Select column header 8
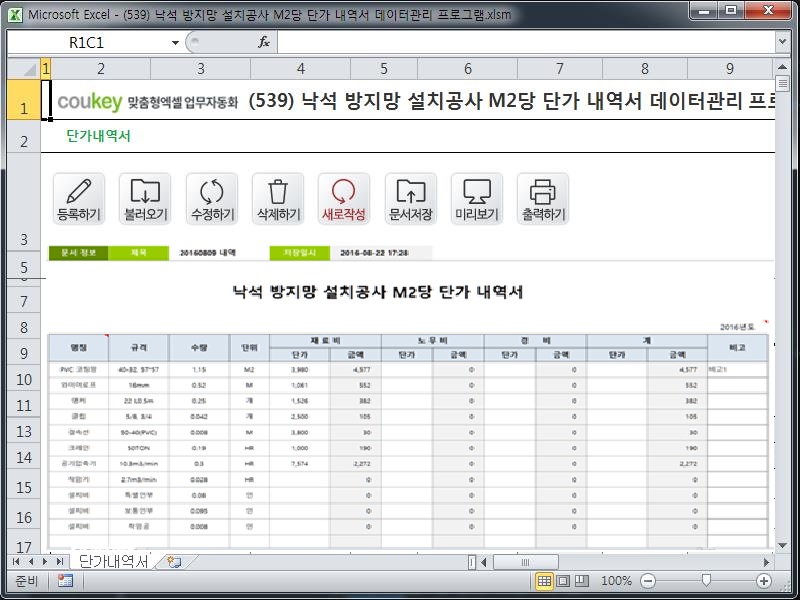 (645, 68)
